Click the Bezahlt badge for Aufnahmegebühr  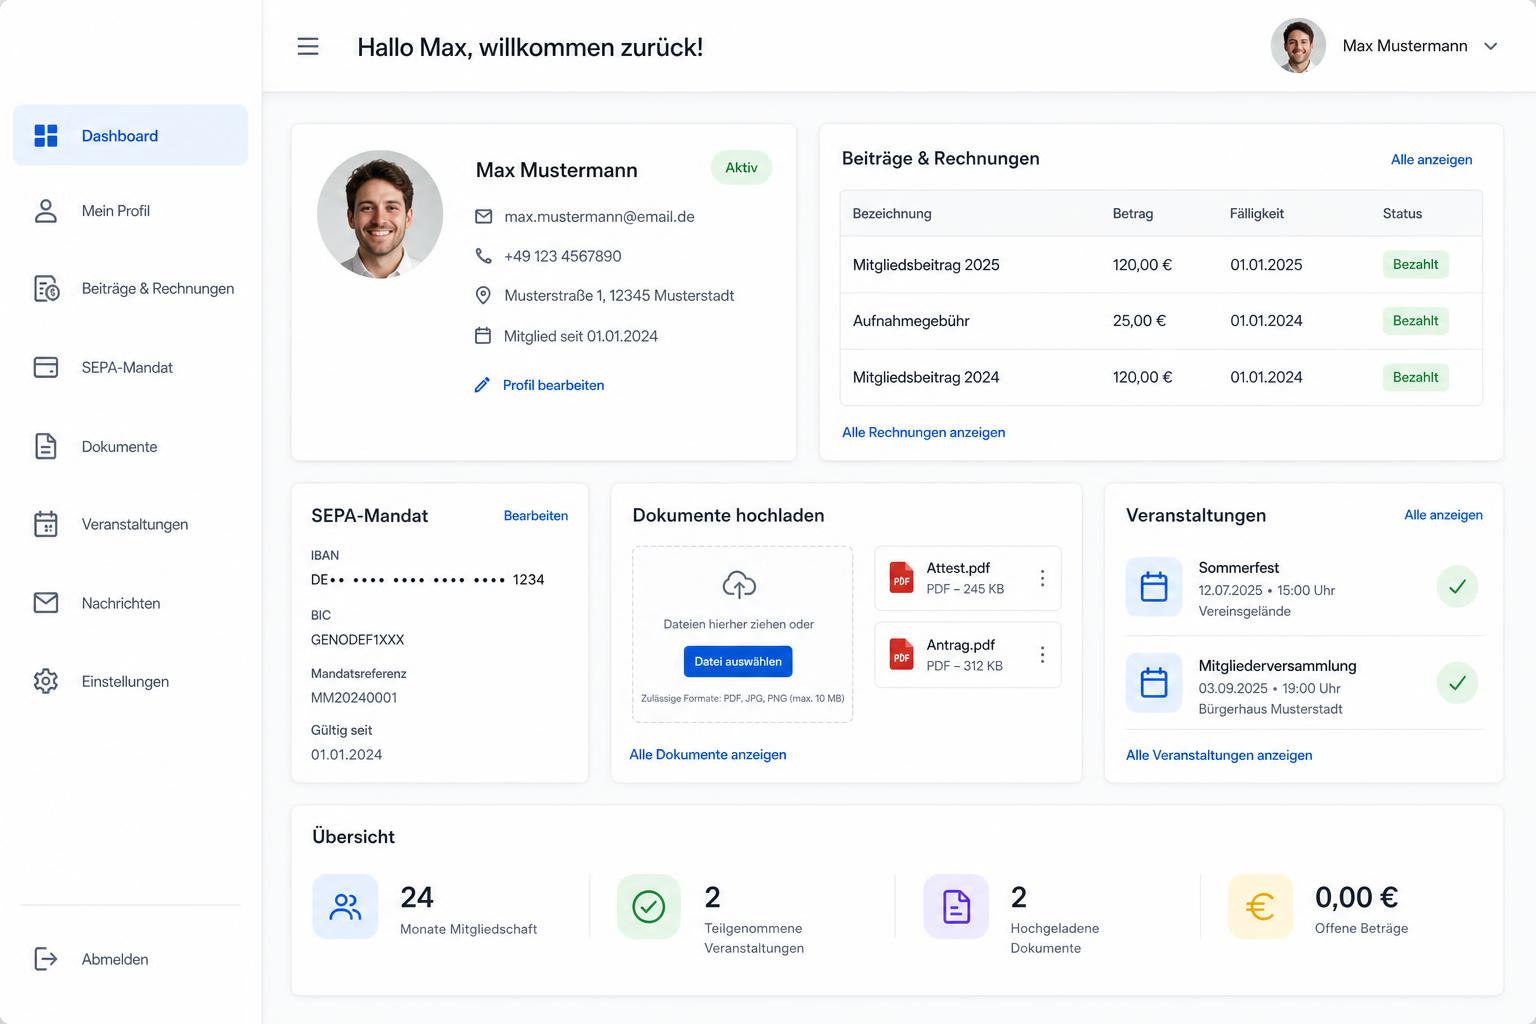click(x=1415, y=321)
